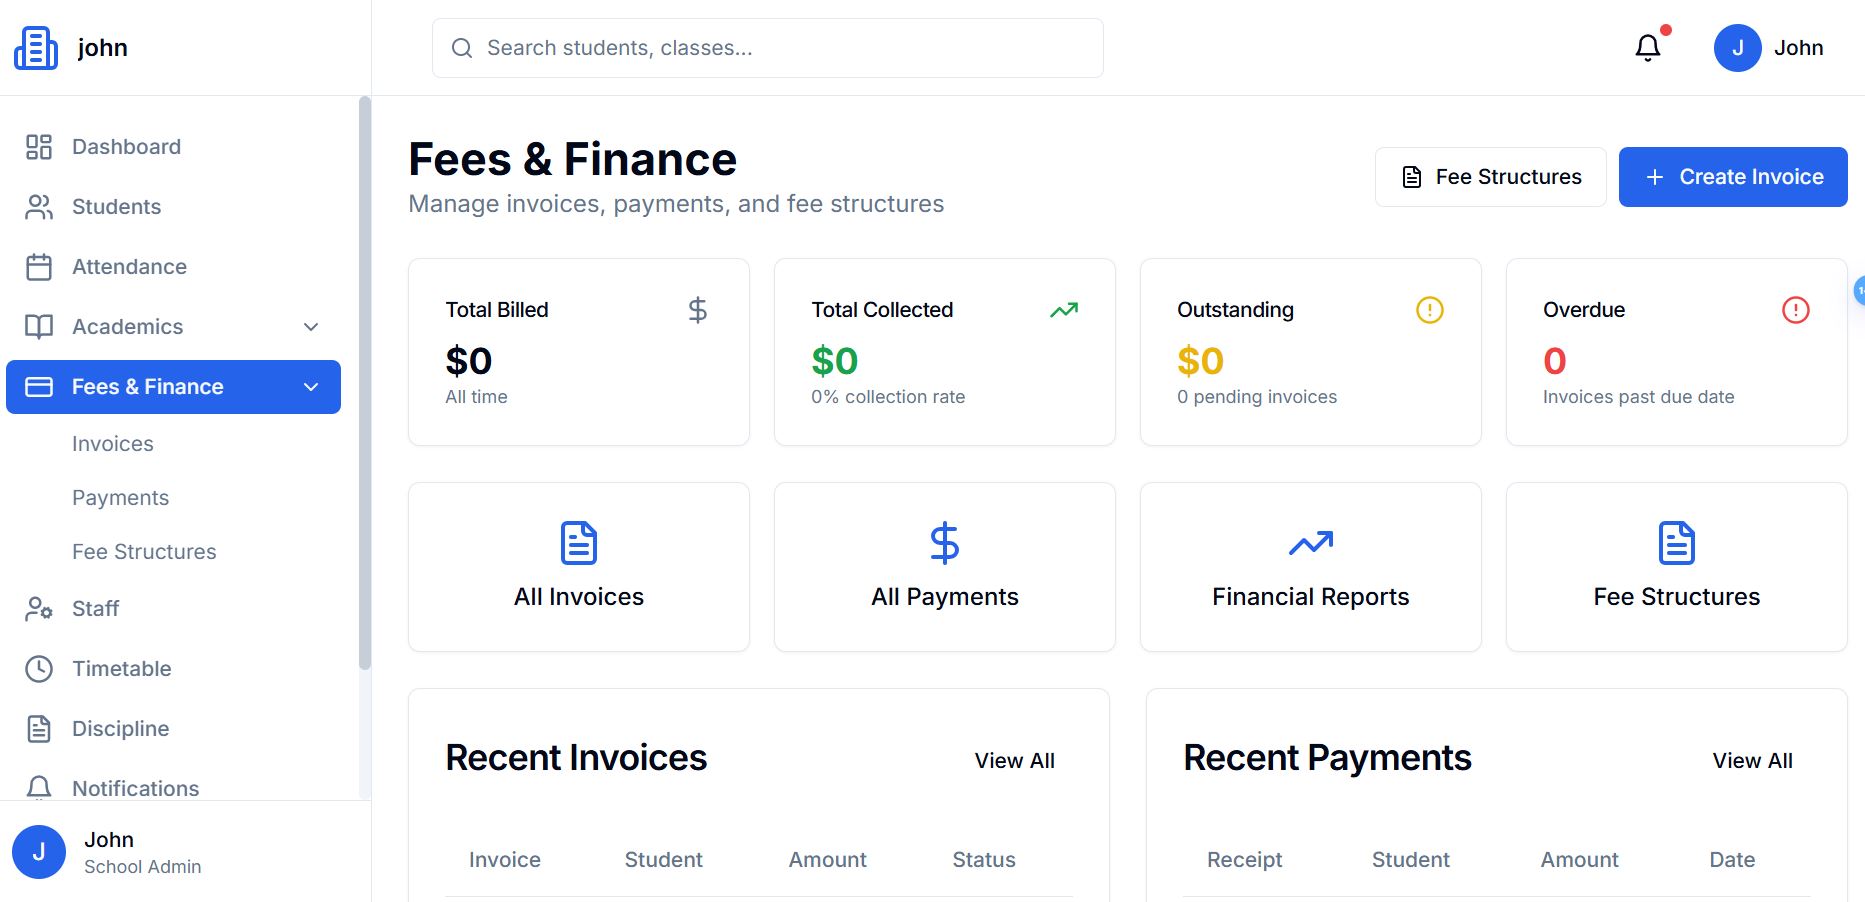This screenshot has height=902, width=1865.
Task: Click the Attendance calendar icon
Action: (39, 267)
